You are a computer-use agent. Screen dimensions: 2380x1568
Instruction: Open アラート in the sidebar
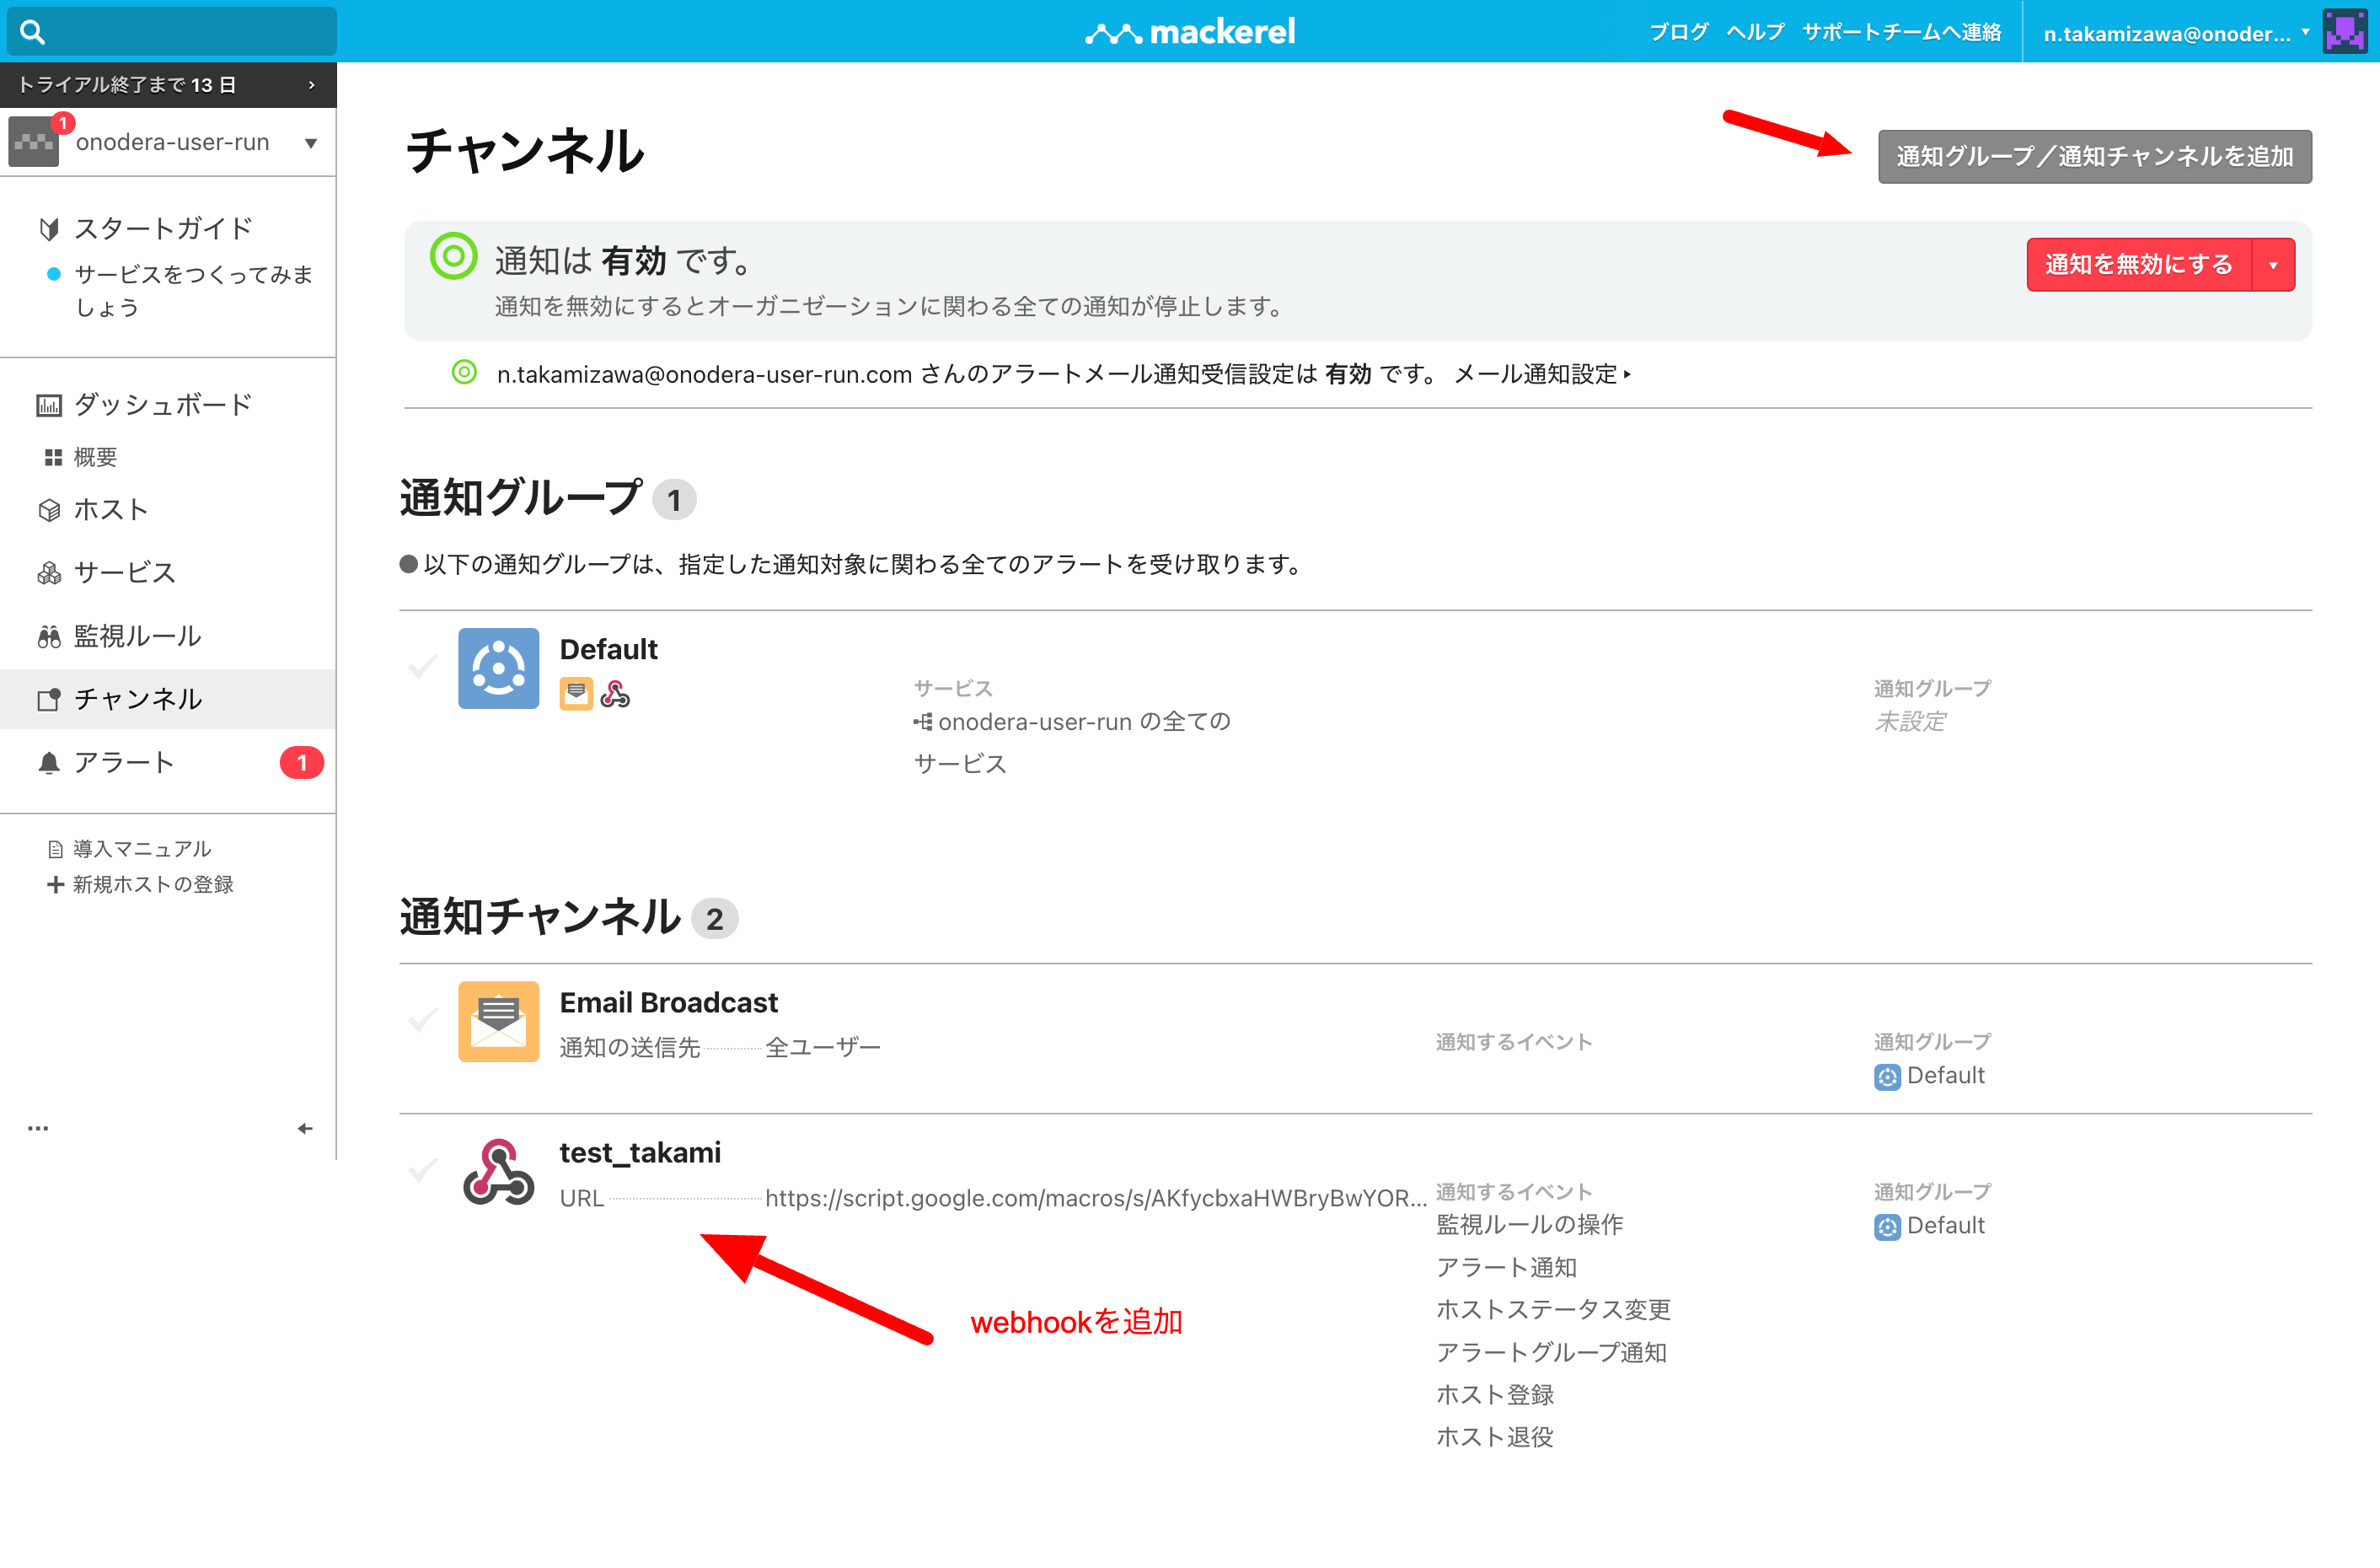coord(124,762)
